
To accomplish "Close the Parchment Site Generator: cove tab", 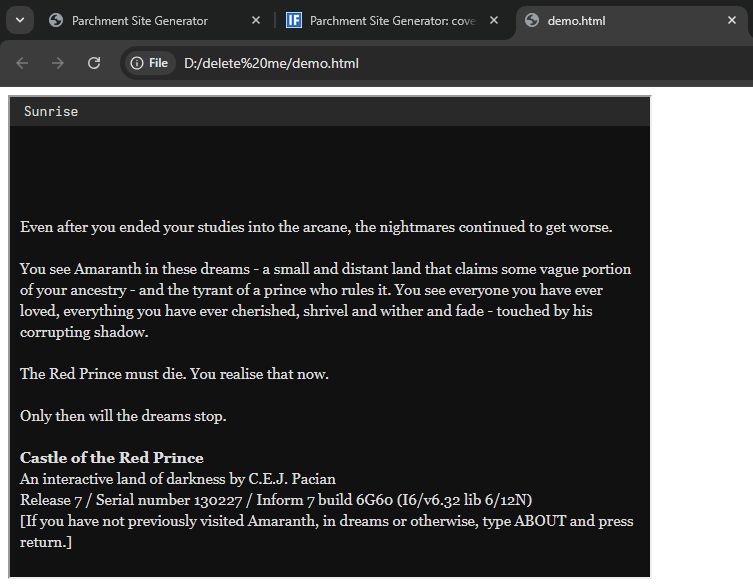I will [494, 20].
